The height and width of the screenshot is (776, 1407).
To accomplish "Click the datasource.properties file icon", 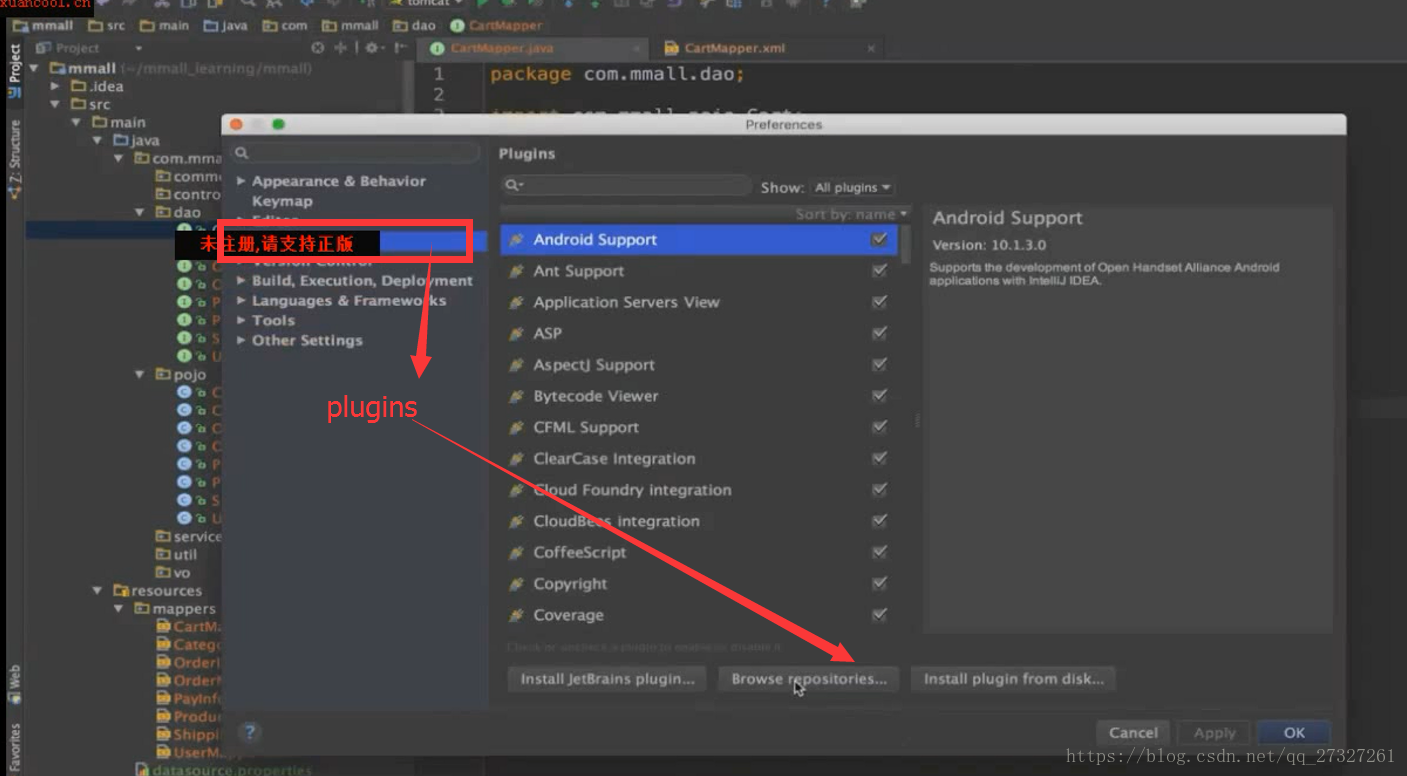I will click(x=143, y=769).
